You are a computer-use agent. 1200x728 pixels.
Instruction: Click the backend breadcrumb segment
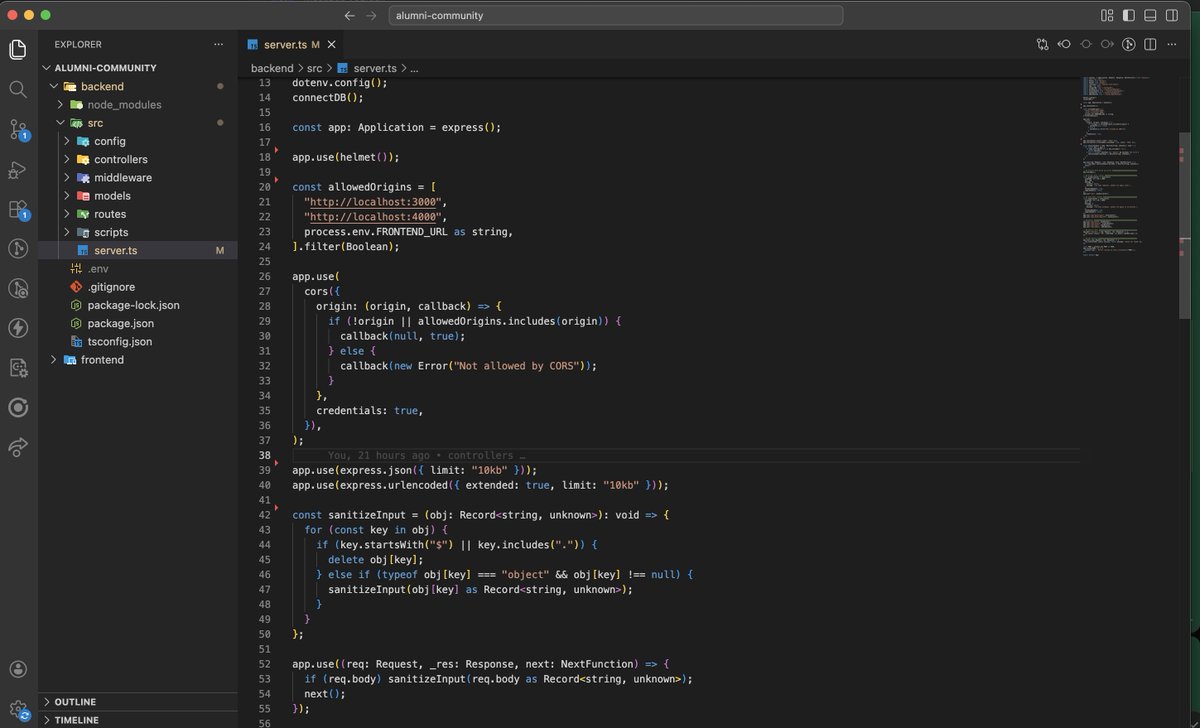272,68
